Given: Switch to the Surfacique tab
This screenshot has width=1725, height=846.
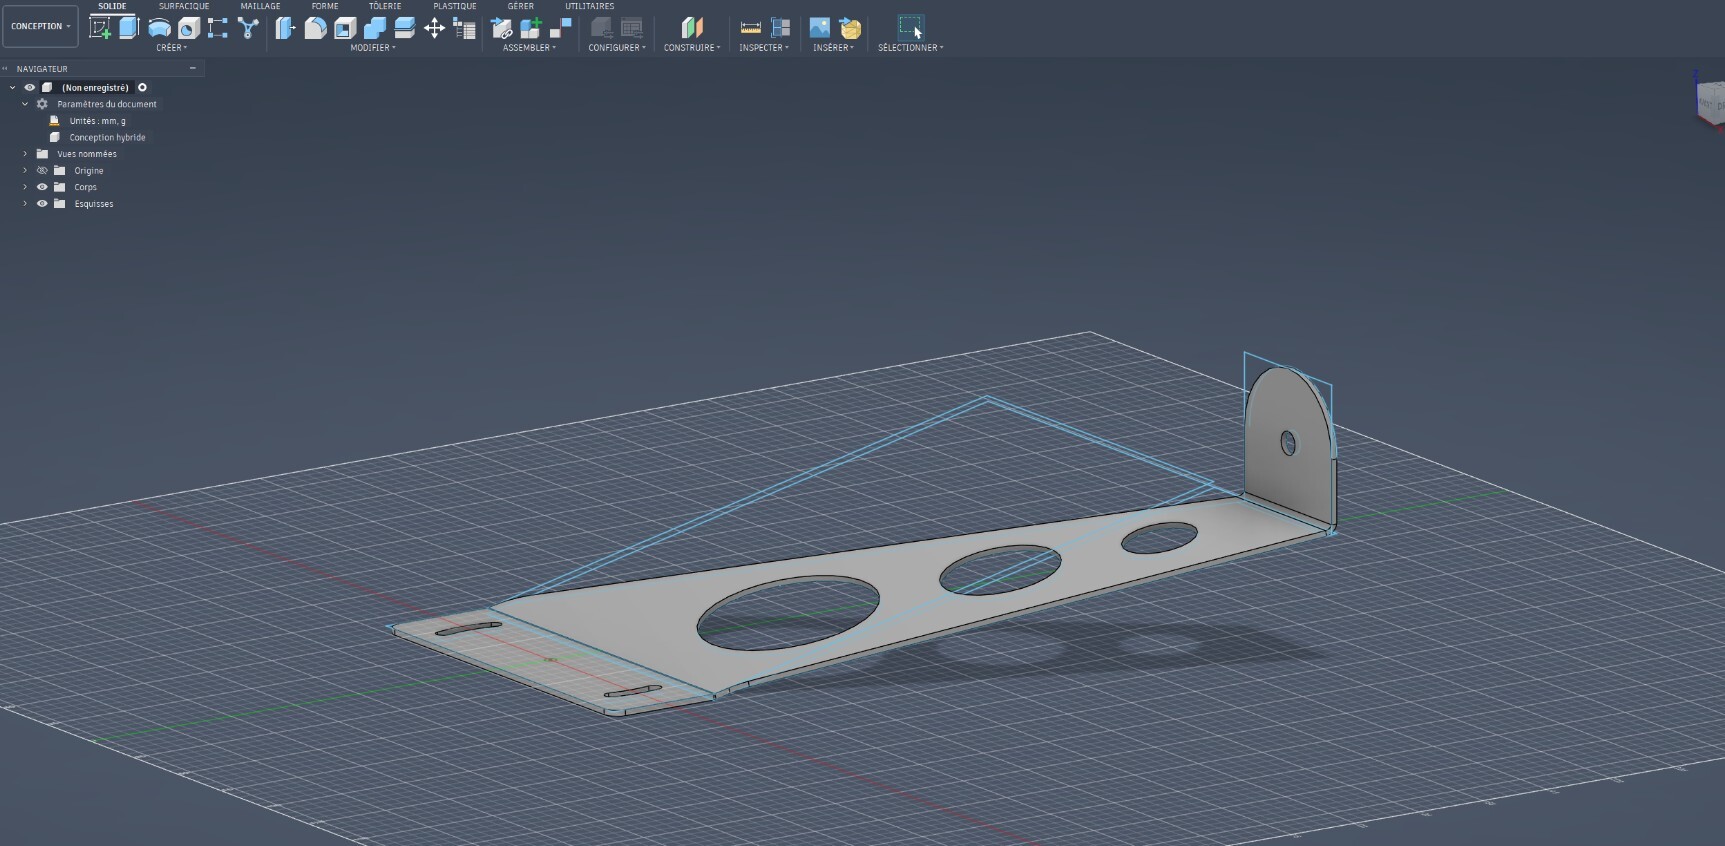Looking at the screenshot, I should point(184,6).
